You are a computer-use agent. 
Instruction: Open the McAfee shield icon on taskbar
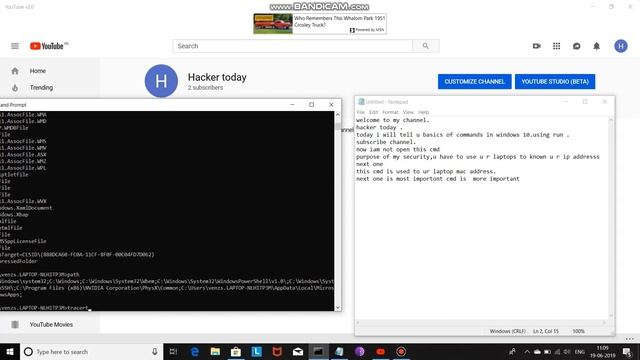277,351
